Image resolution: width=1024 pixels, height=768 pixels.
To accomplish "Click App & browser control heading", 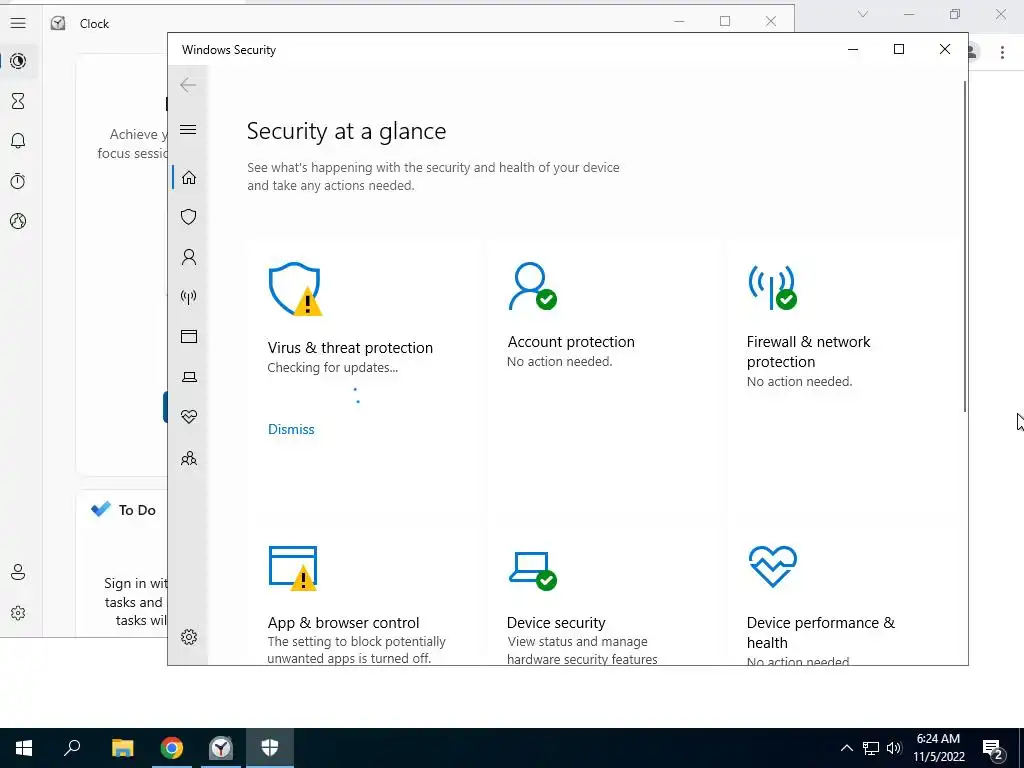I will pos(344,622).
